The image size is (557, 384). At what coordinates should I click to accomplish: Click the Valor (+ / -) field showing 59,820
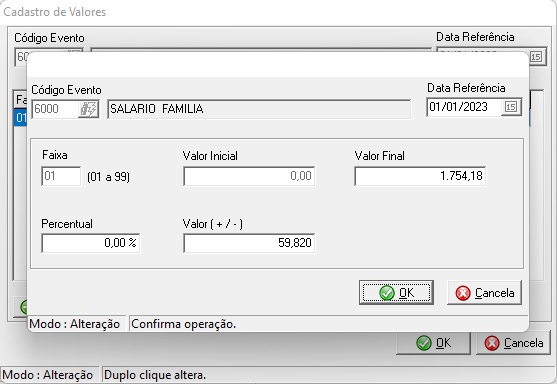click(249, 243)
